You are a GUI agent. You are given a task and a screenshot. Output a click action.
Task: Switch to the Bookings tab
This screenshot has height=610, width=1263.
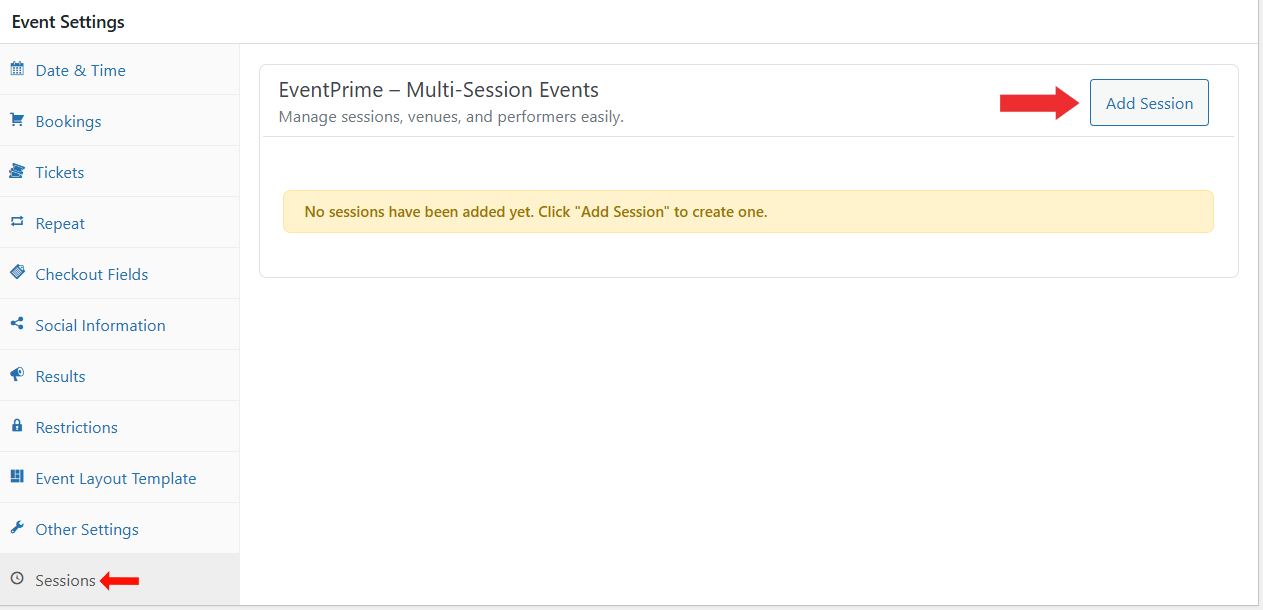pos(68,121)
